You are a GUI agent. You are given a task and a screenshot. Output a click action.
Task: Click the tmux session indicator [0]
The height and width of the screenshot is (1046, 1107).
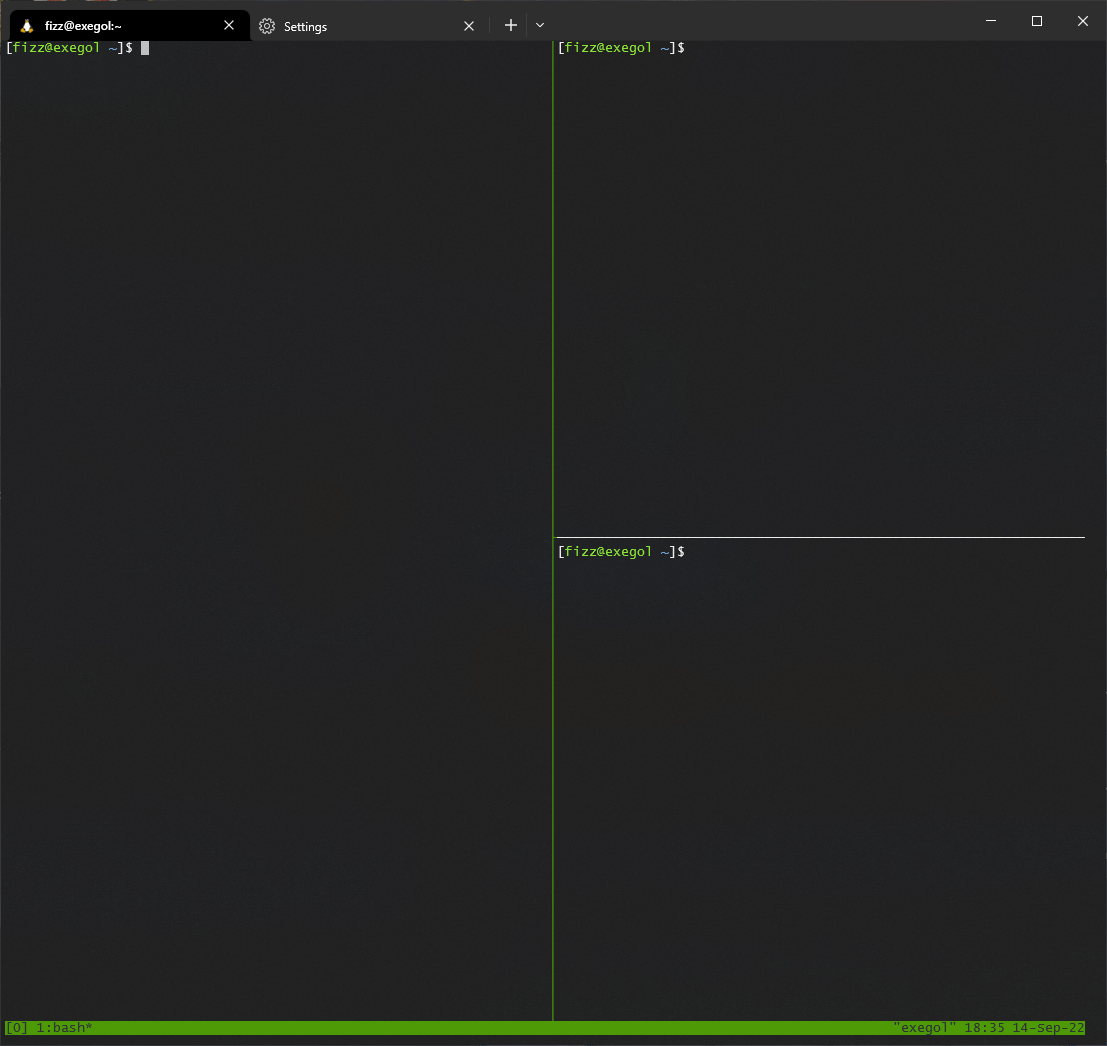pos(17,1028)
